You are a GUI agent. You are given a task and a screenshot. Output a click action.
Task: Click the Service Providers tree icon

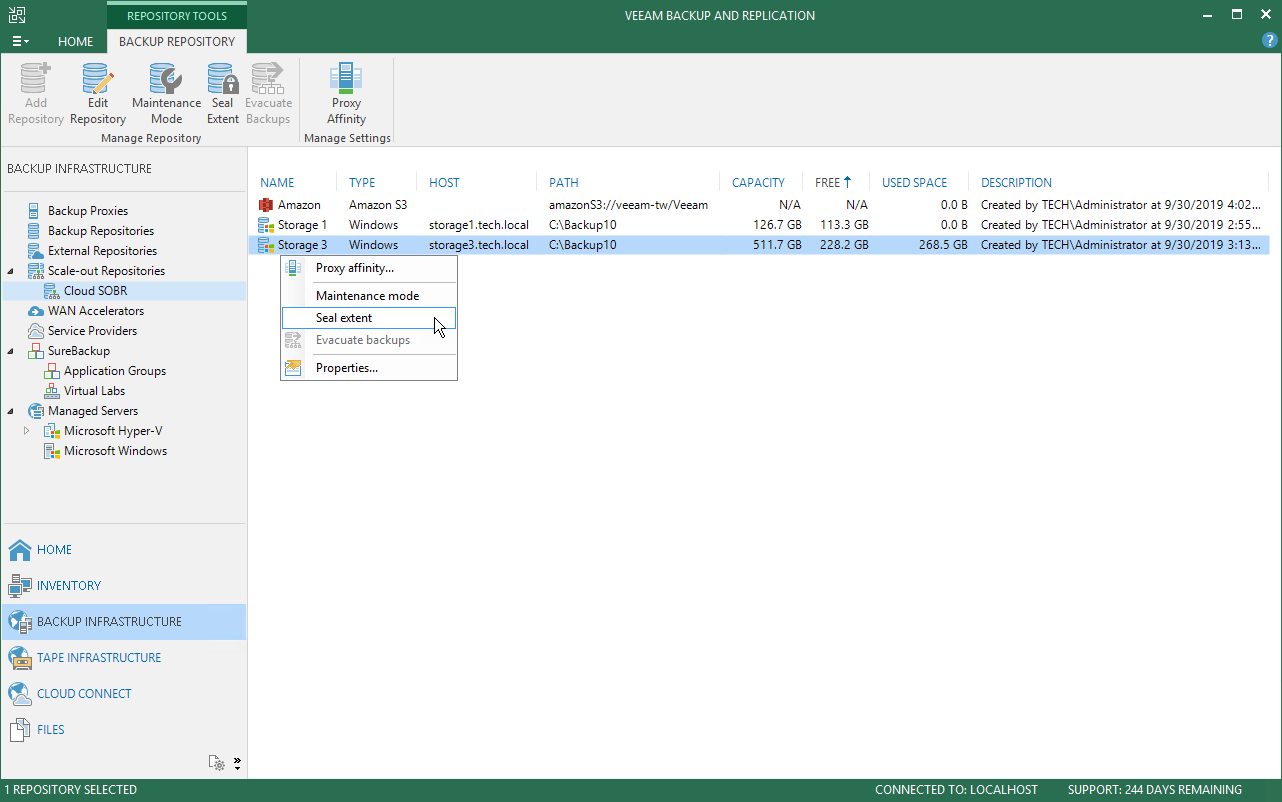35,331
